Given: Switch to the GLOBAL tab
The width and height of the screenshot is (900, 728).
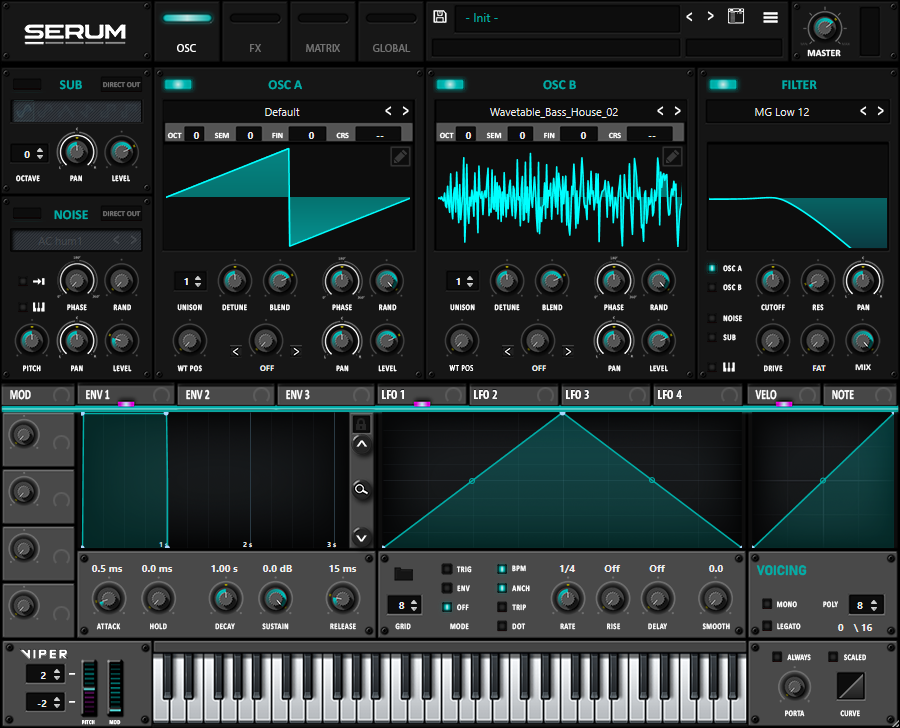Looking at the screenshot, I should coord(391,32).
